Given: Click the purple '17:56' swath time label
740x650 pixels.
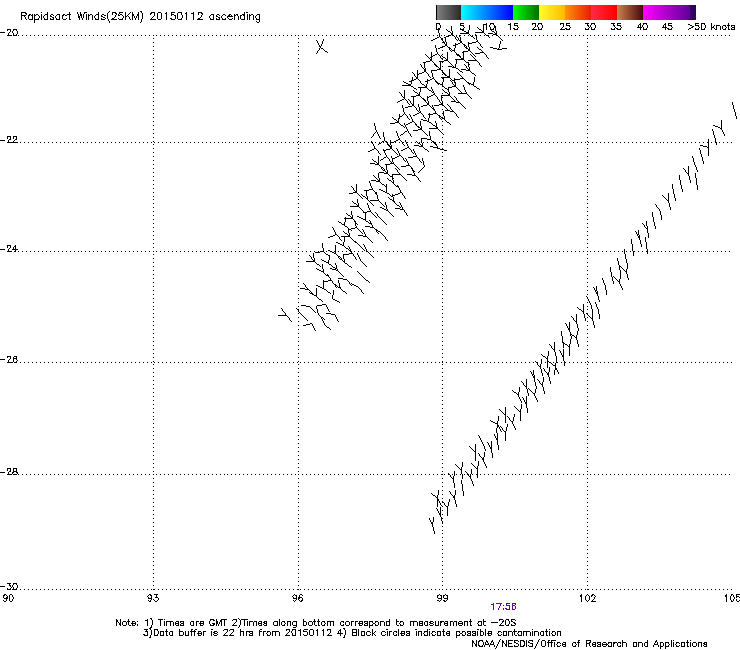Looking at the screenshot, I should pyautogui.click(x=503, y=607).
